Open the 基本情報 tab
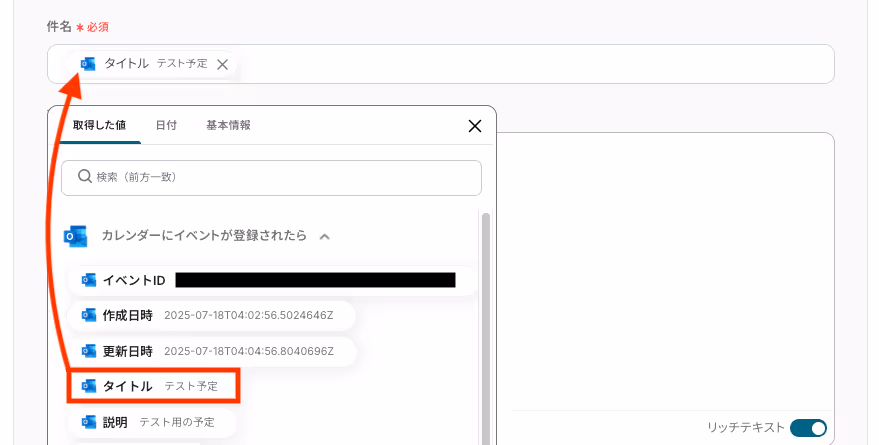 click(228, 126)
